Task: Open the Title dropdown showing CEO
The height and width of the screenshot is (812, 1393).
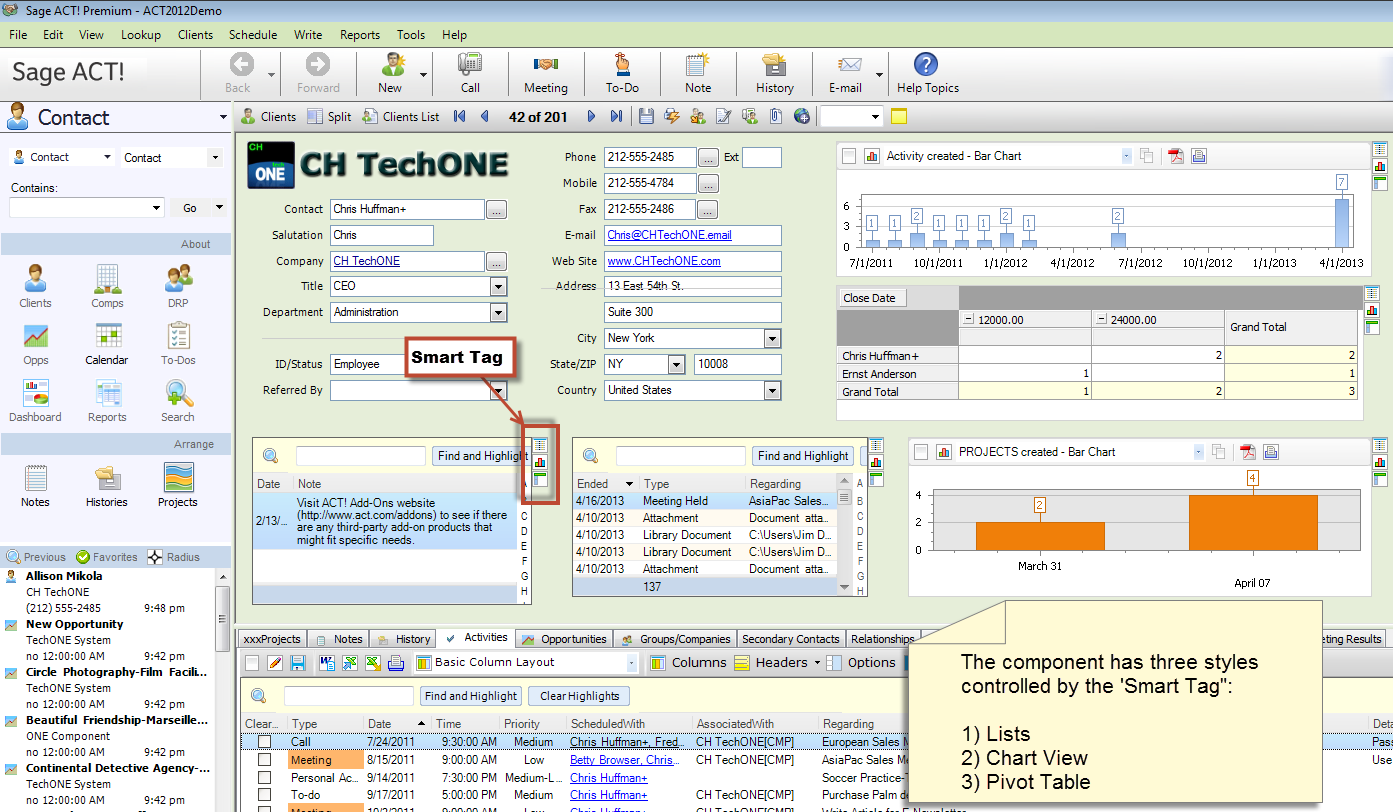Action: tap(498, 286)
